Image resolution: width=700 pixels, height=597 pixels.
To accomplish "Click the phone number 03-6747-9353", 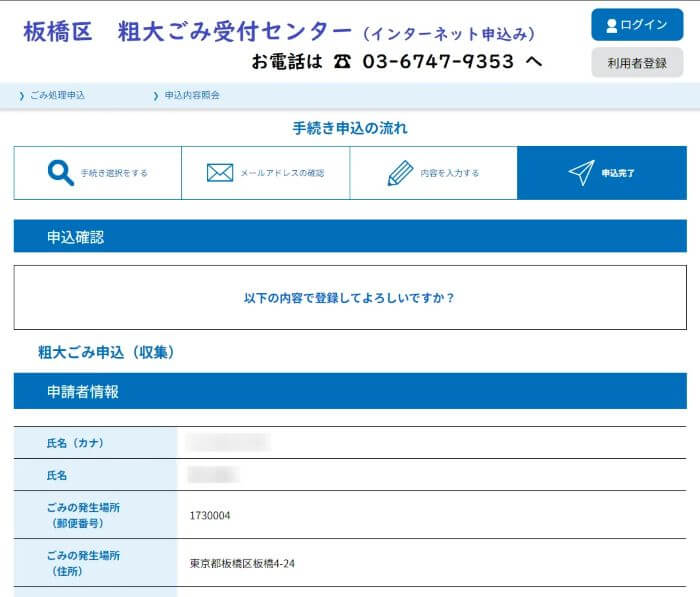I will tap(438, 62).
